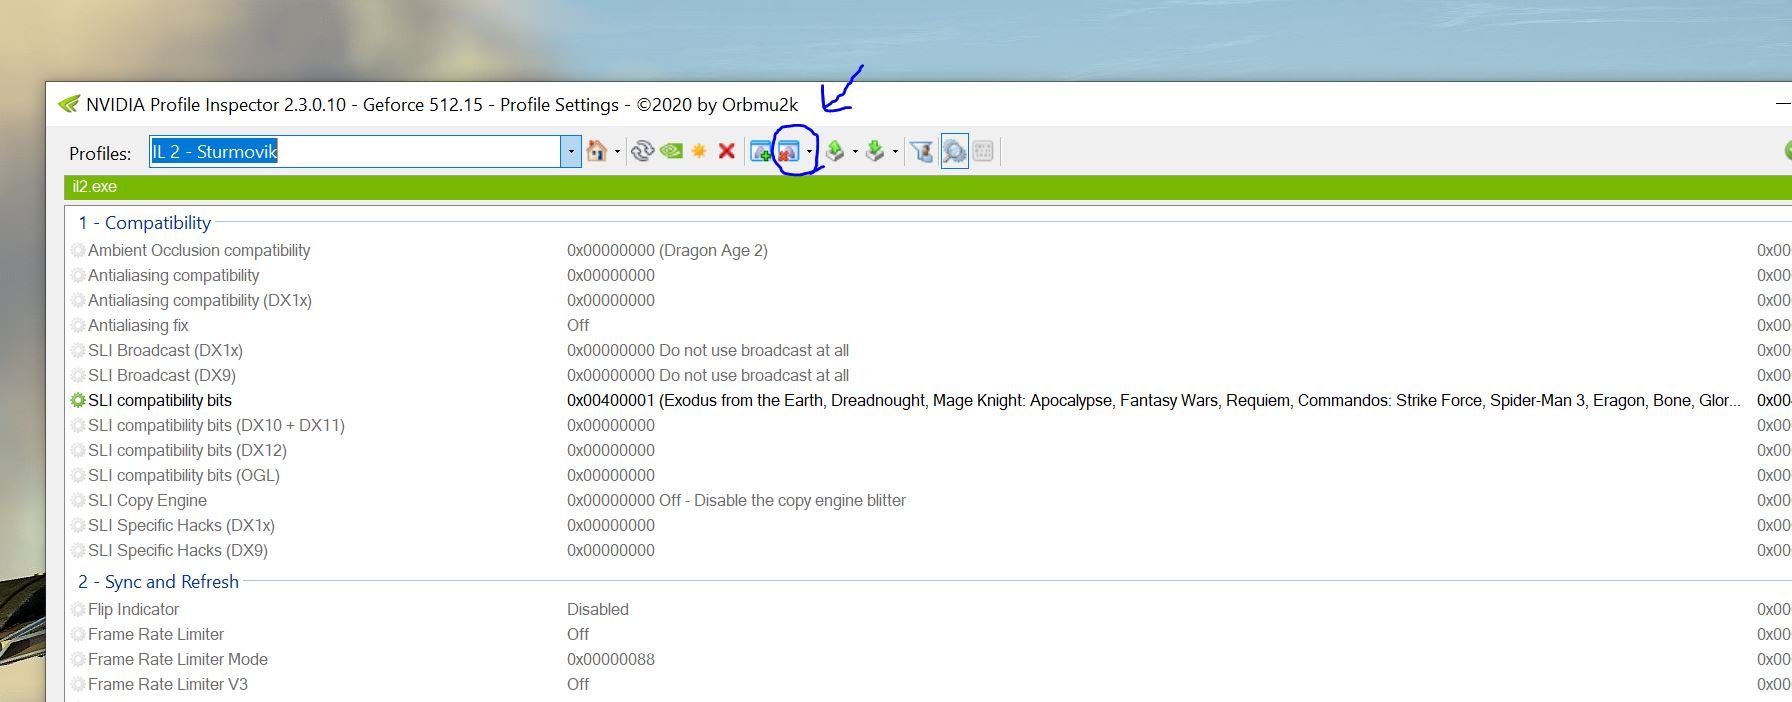This screenshot has width=1792, height=702.
Task: Select the Frame Rate Limiter Mode setting
Action: pyautogui.click(x=178, y=659)
